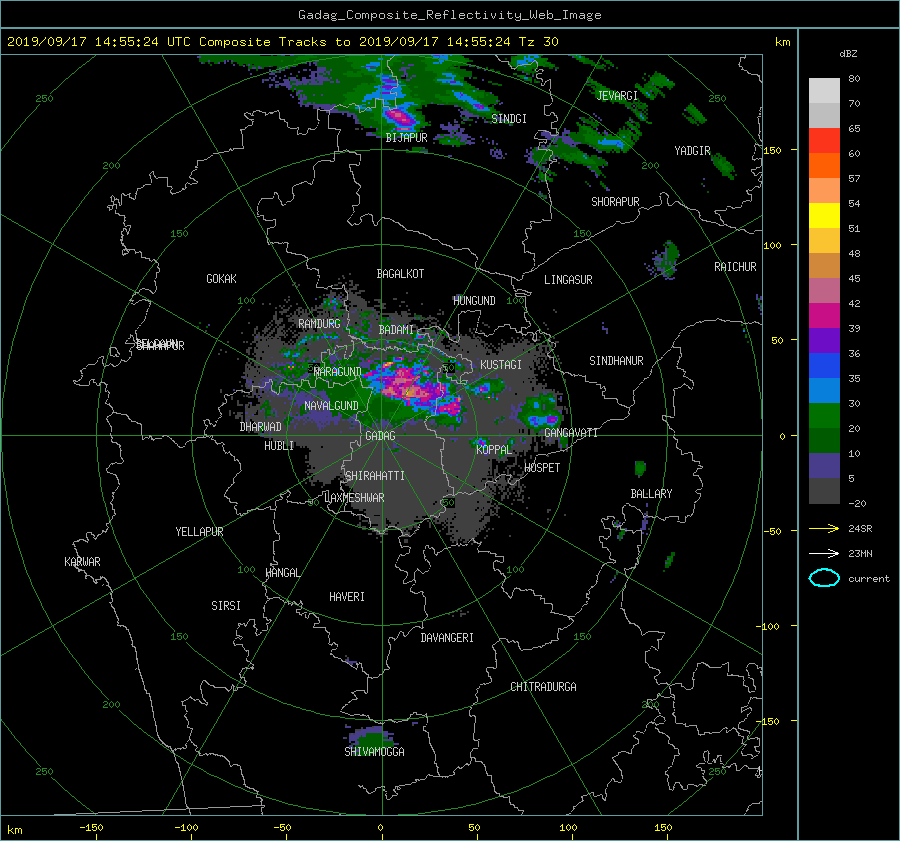The image size is (900, 841).
Task: Click the HAVERI city label
Action: tap(347, 597)
